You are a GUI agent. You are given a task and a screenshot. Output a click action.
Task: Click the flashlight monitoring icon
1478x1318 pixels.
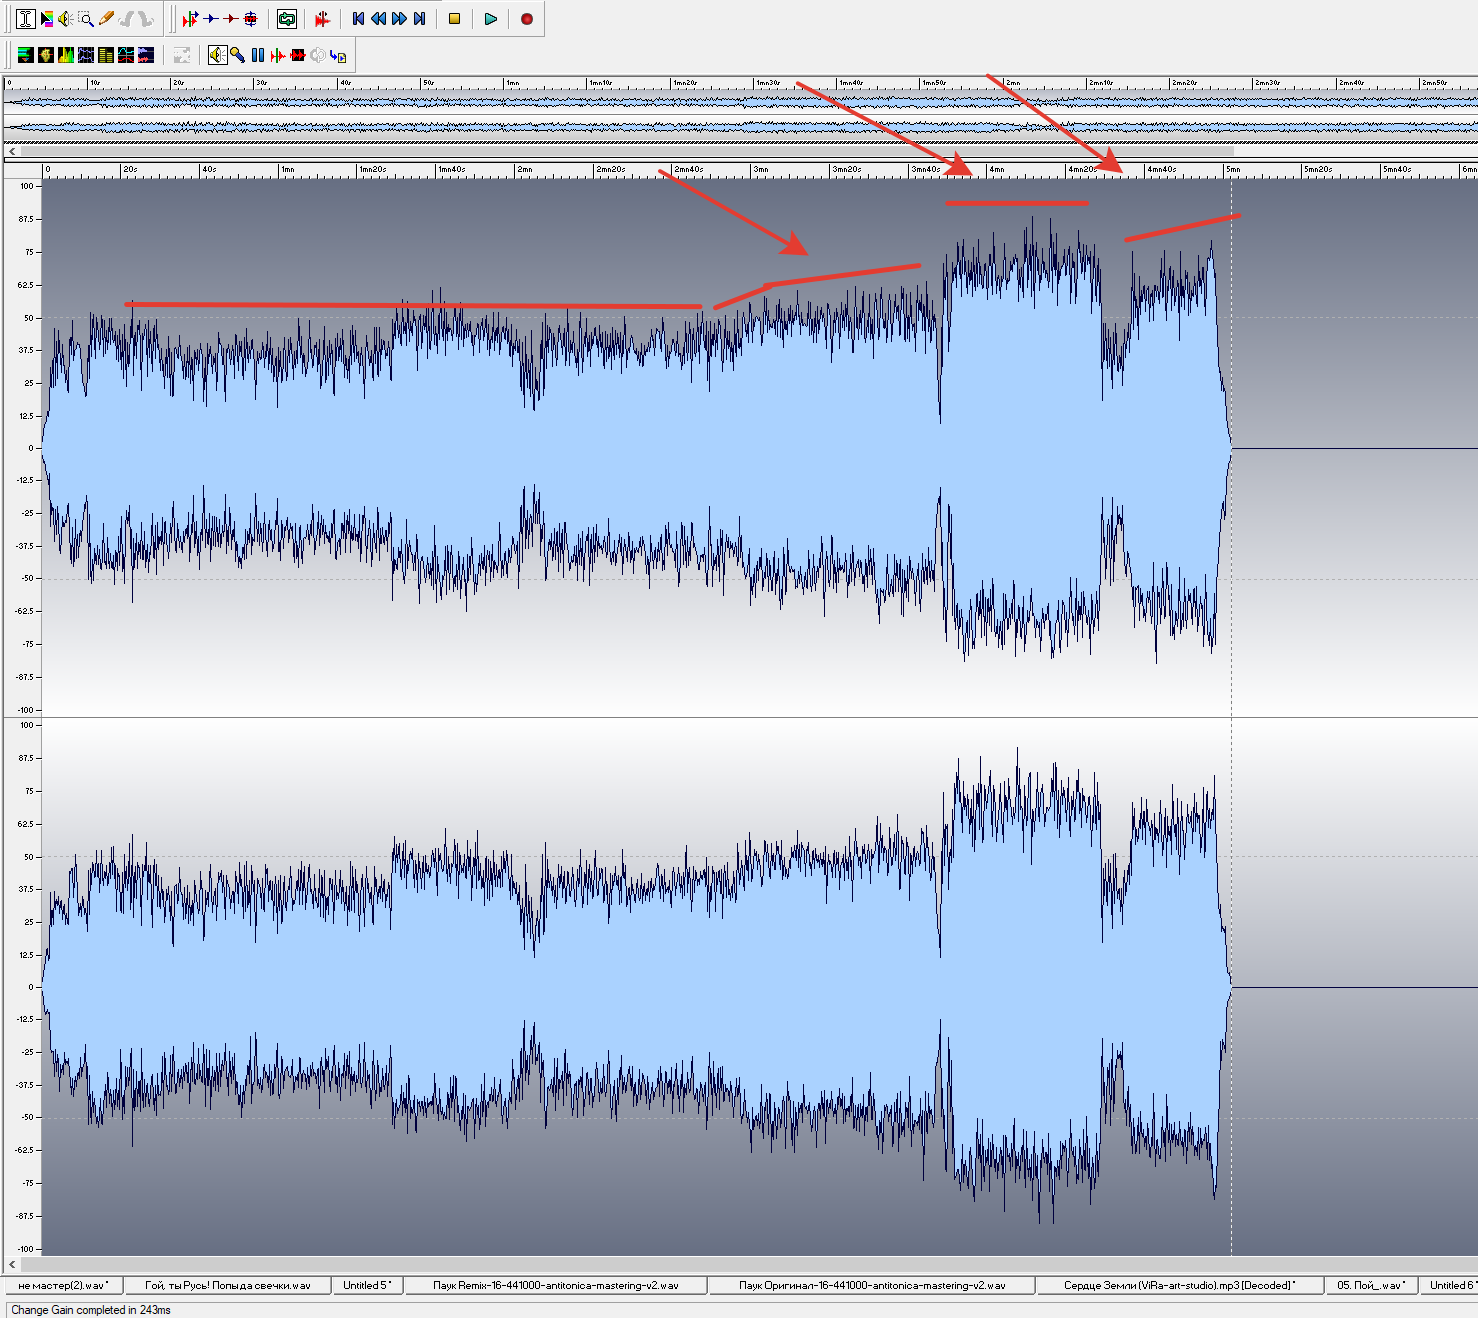click(x=237, y=55)
